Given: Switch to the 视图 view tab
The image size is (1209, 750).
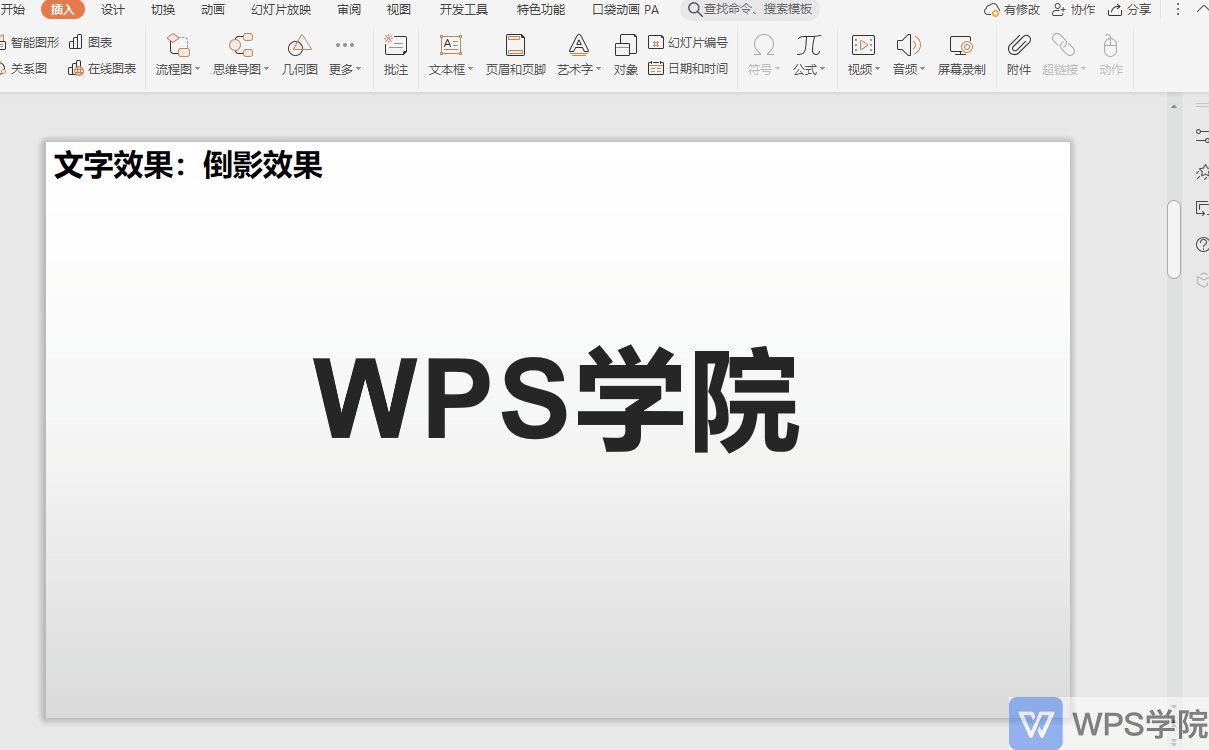Looking at the screenshot, I should (399, 10).
